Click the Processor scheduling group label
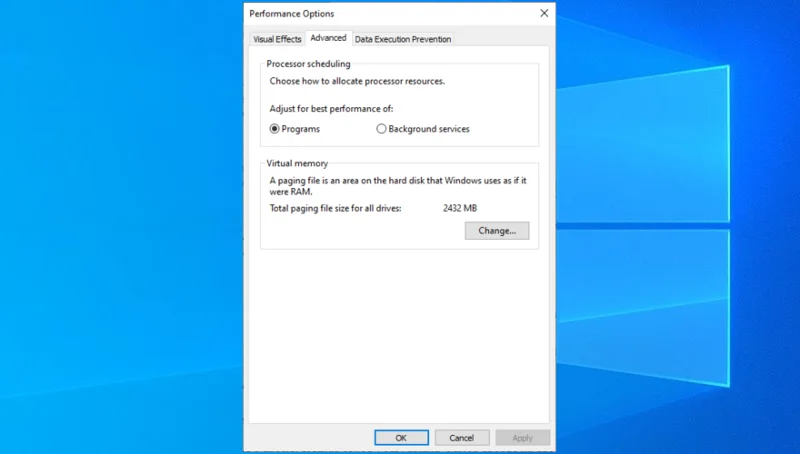 (308, 64)
